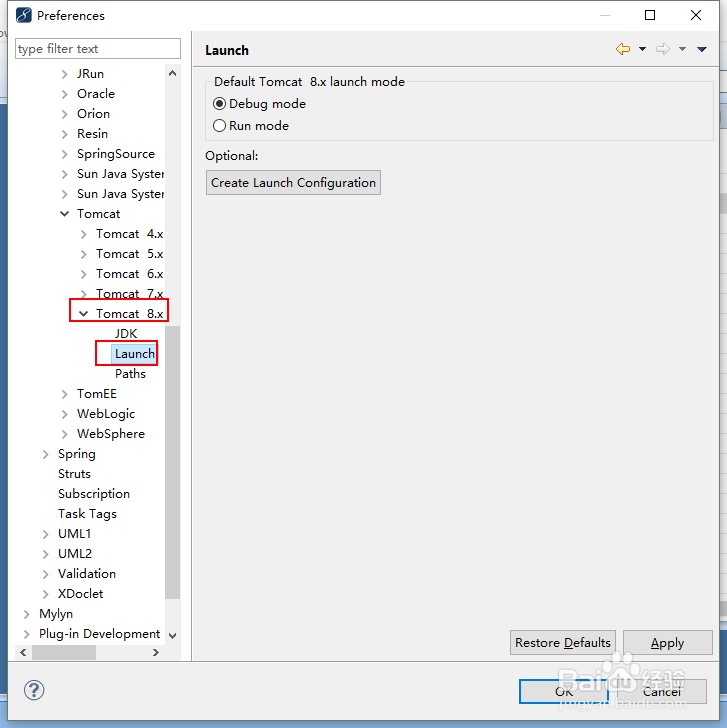Click horizontal scrollbar right arrow
Screen dimensions: 727x728
pyautogui.click(x=156, y=652)
